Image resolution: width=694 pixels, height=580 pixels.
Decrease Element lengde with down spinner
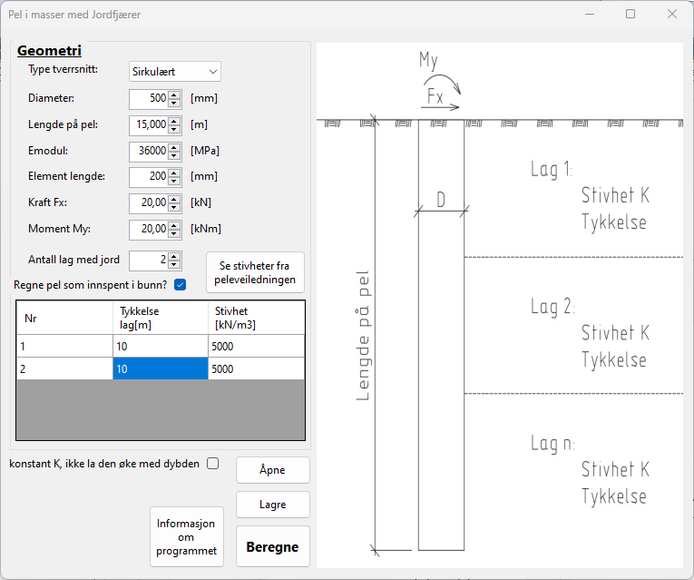click(x=174, y=182)
